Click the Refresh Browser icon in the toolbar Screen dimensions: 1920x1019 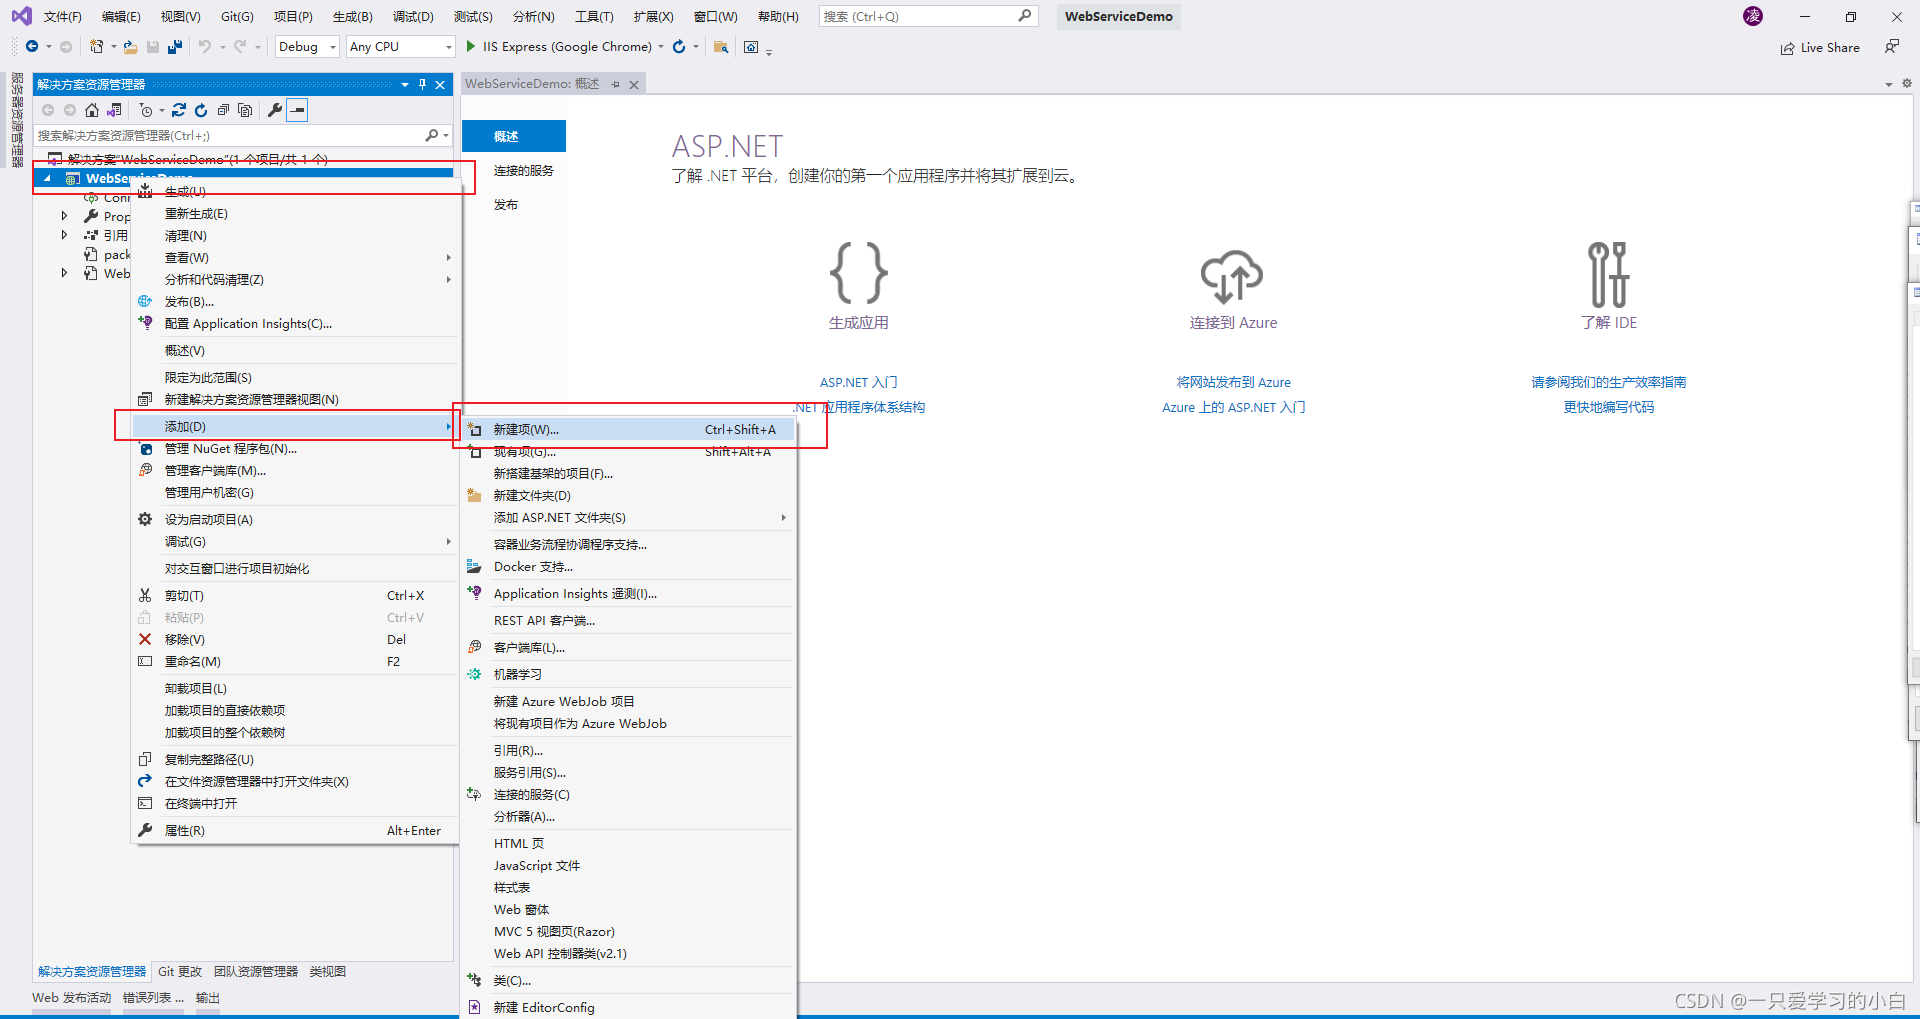[x=679, y=47]
